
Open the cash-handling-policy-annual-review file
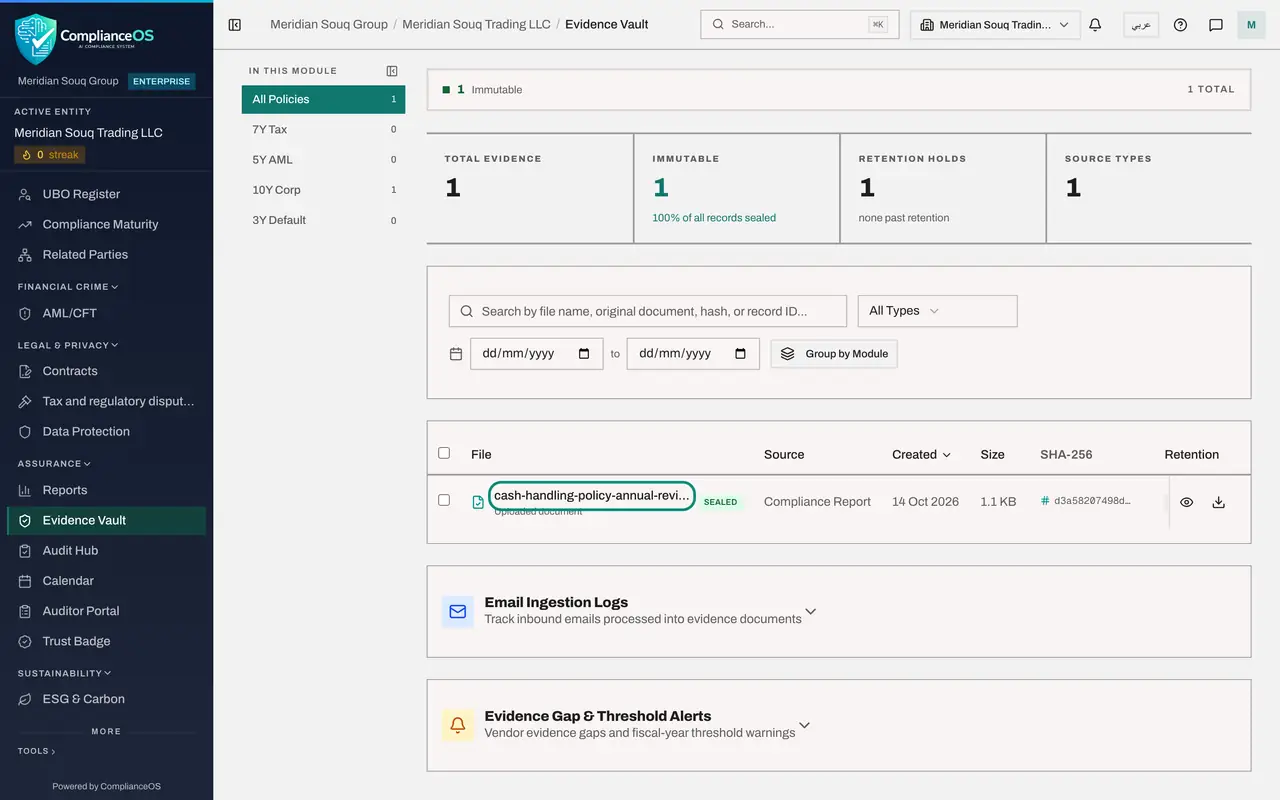click(x=592, y=496)
